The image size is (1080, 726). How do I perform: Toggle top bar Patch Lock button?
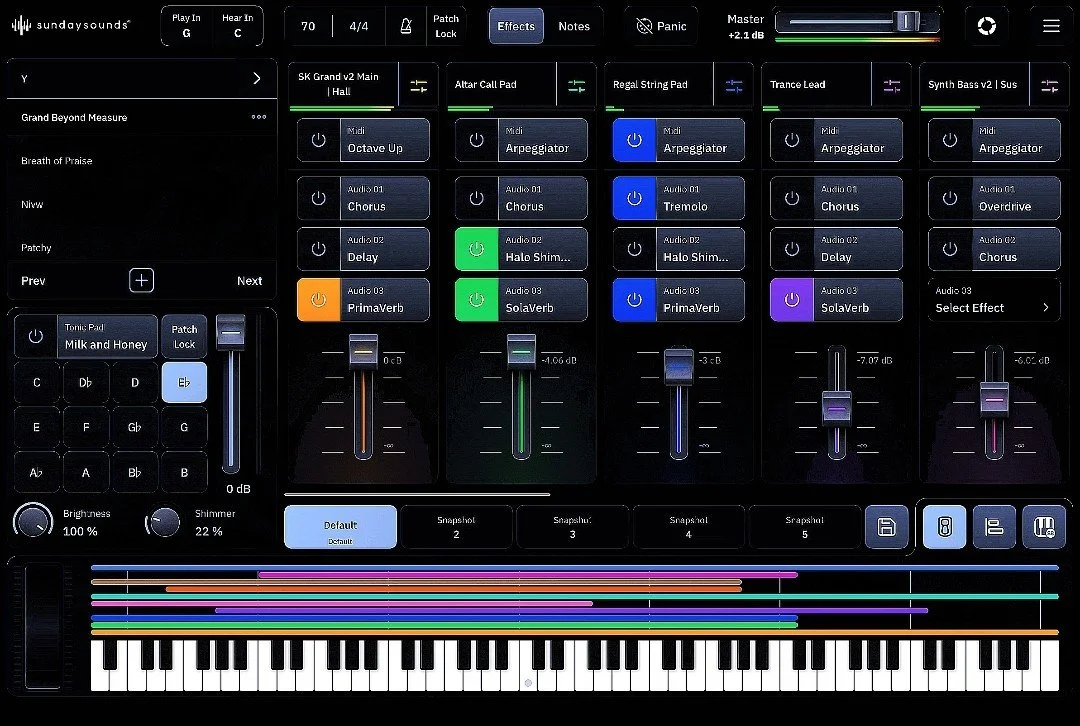[x=446, y=26]
